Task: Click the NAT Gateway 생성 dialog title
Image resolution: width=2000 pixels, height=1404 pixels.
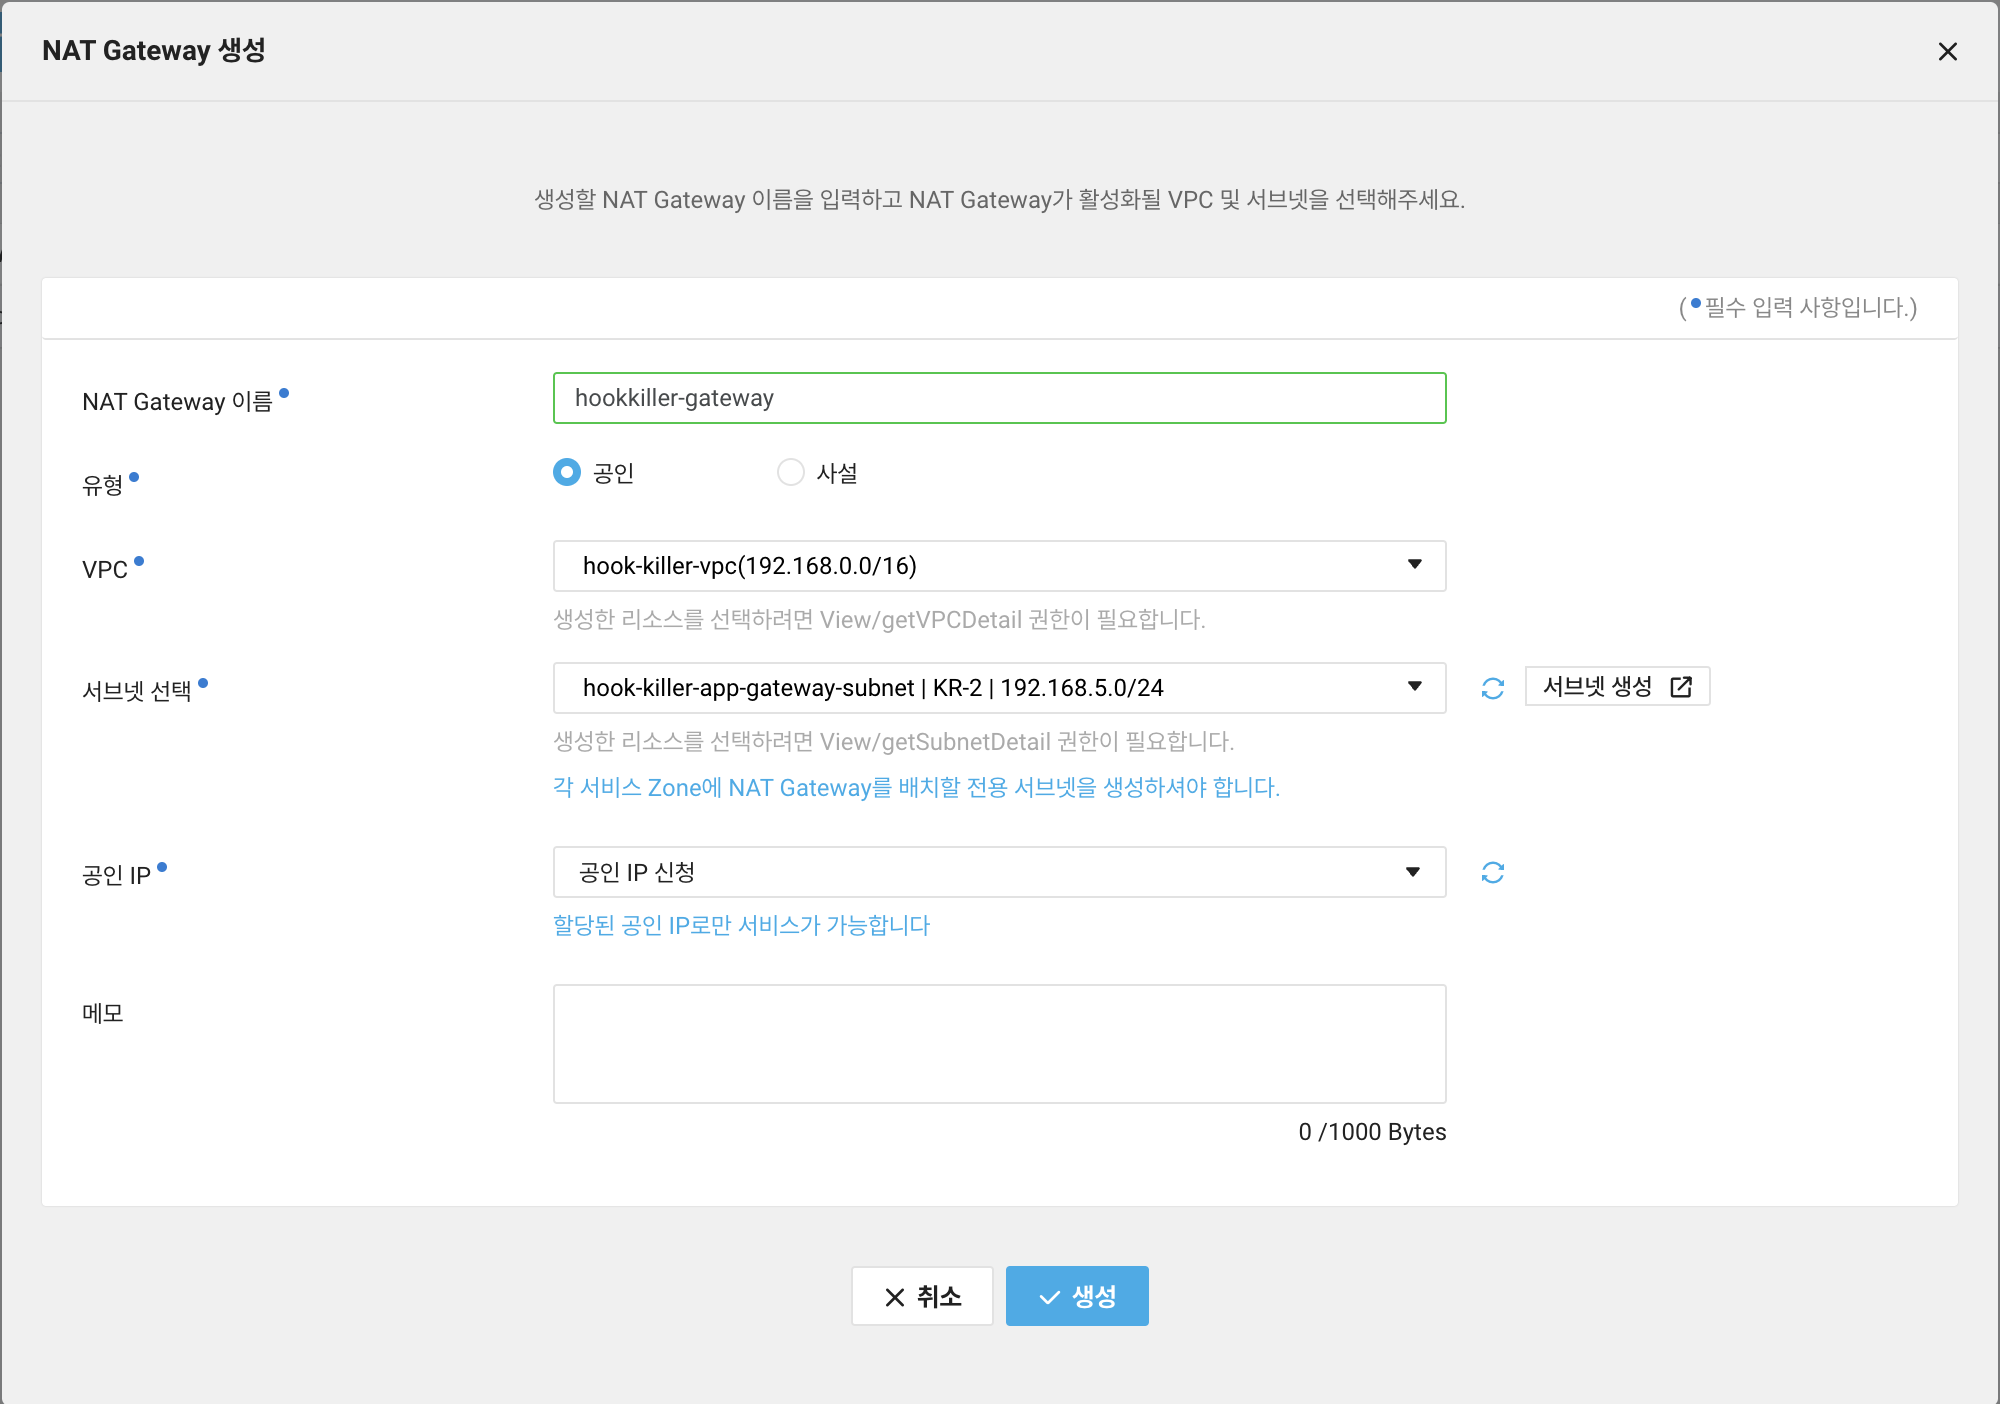Action: 154,50
